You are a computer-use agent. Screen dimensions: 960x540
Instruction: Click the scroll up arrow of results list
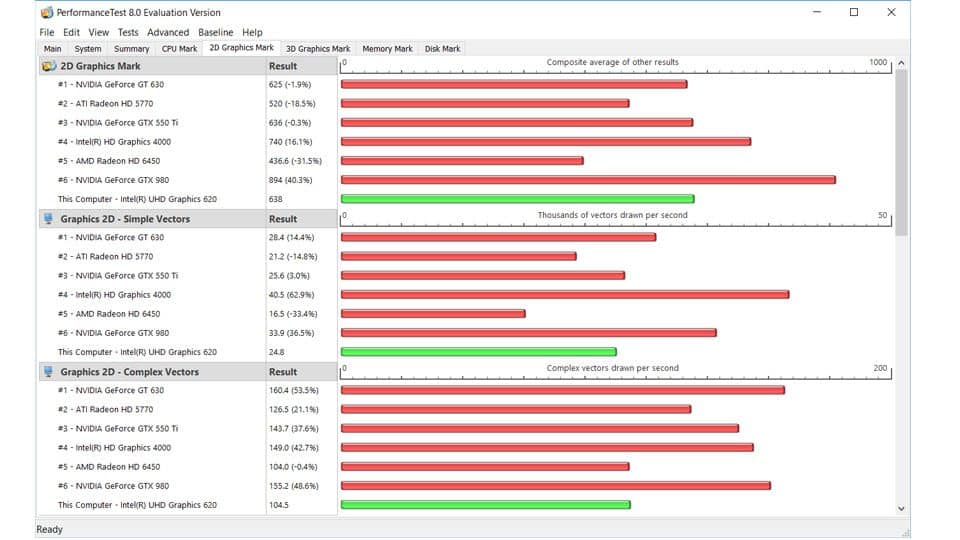901,63
